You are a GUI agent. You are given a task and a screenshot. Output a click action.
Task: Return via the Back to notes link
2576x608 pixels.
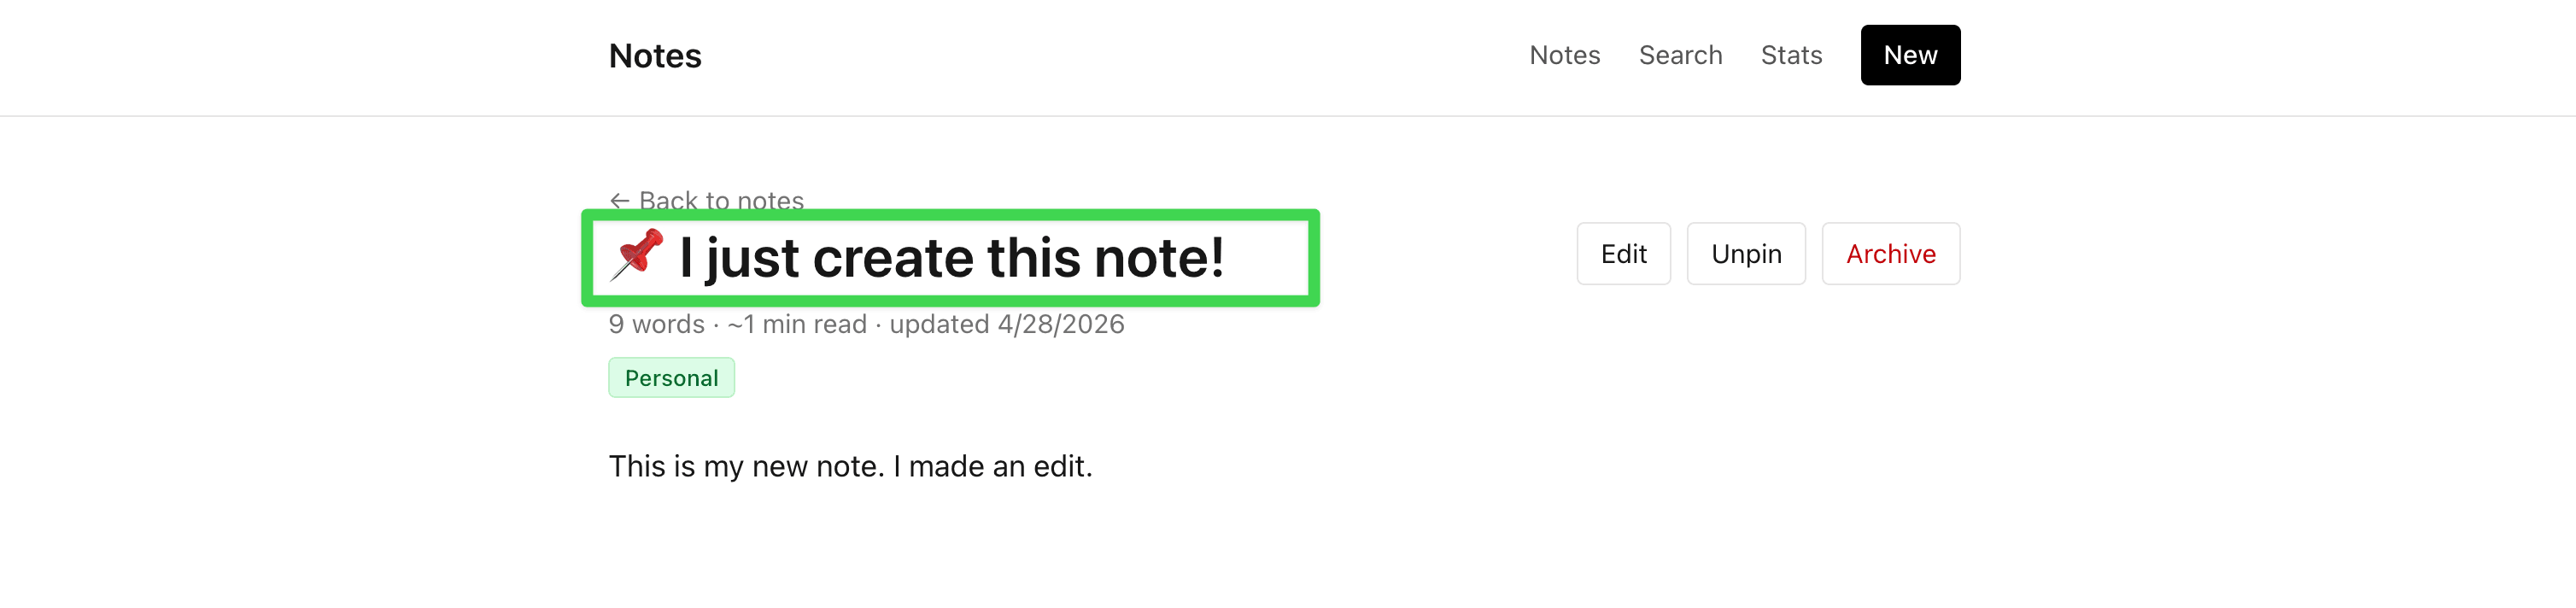click(x=707, y=201)
